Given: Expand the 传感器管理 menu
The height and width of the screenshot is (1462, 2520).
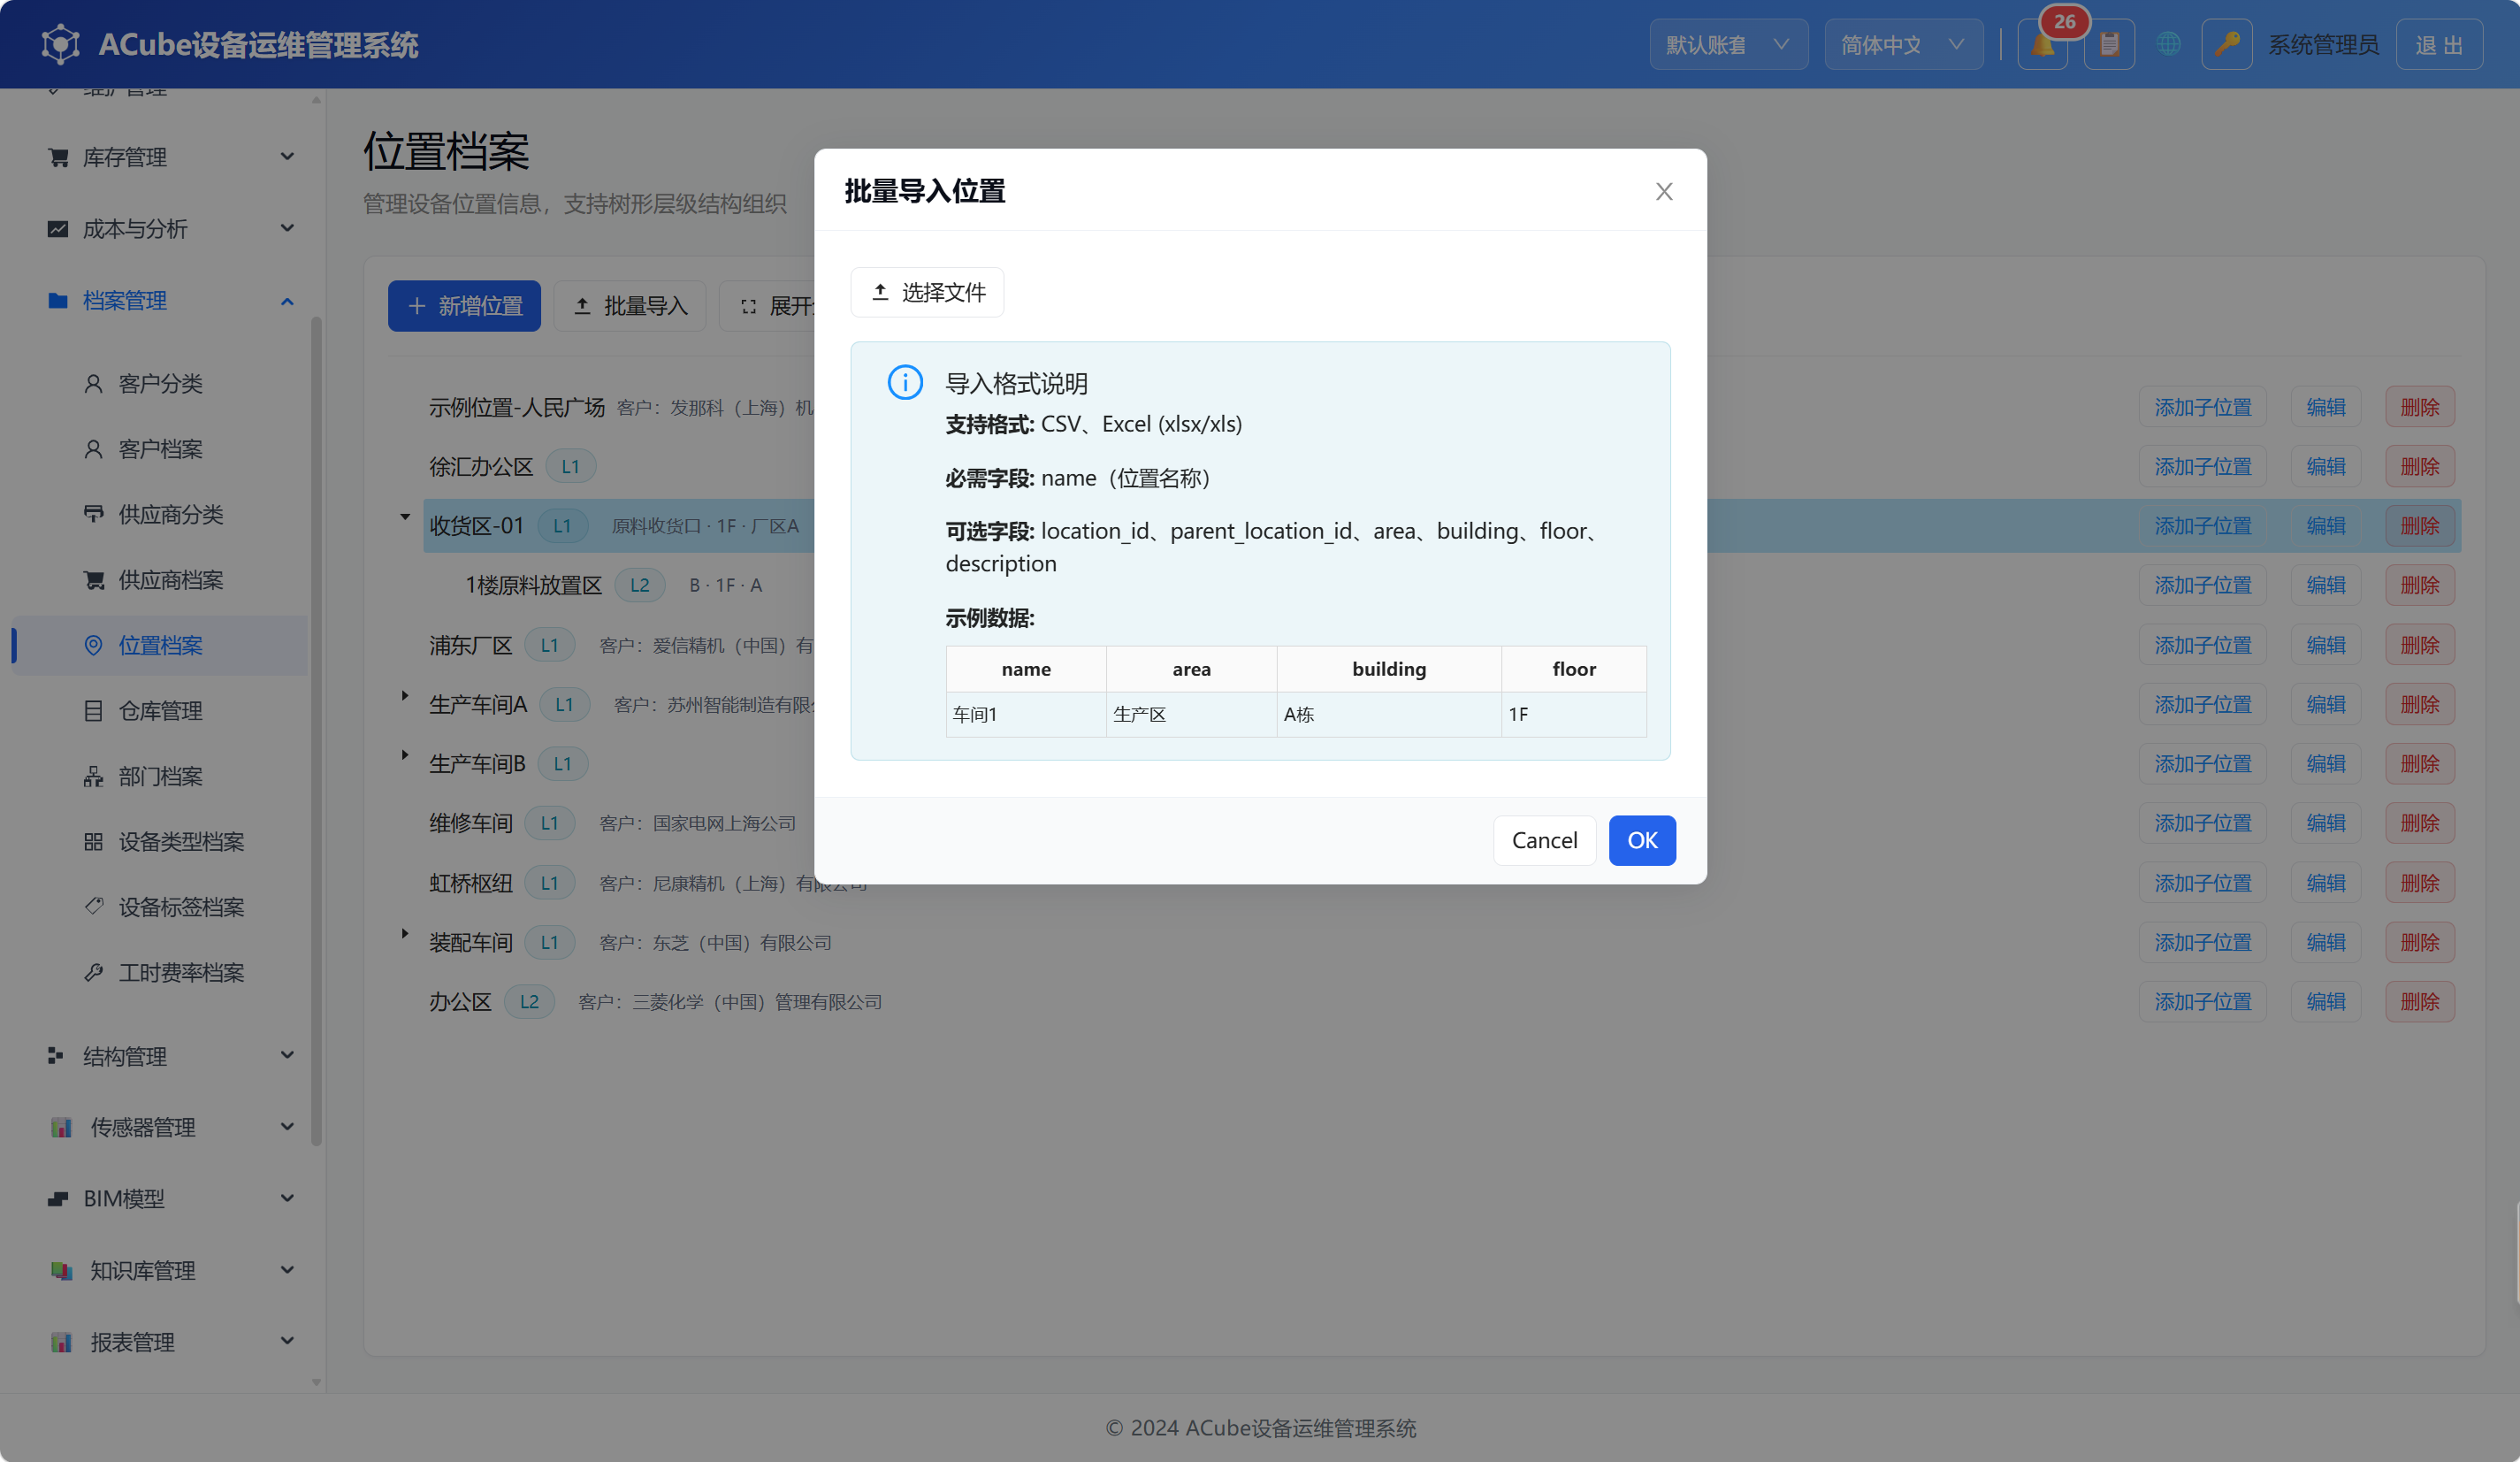Looking at the screenshot, I should (170, 1127).
